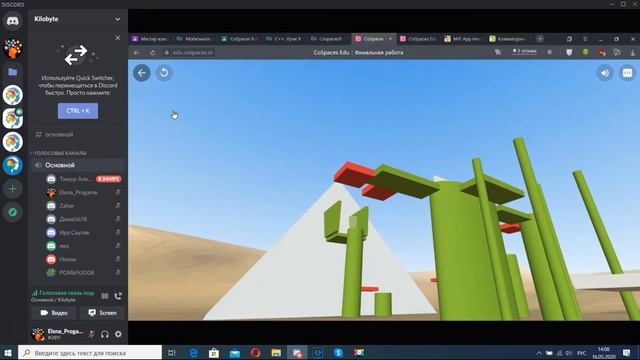Image resolution: width=640 pixels, height=360 pixels.
Task: Open Microsoft Edge from the taskbar
Action: (x=193, y=353)
